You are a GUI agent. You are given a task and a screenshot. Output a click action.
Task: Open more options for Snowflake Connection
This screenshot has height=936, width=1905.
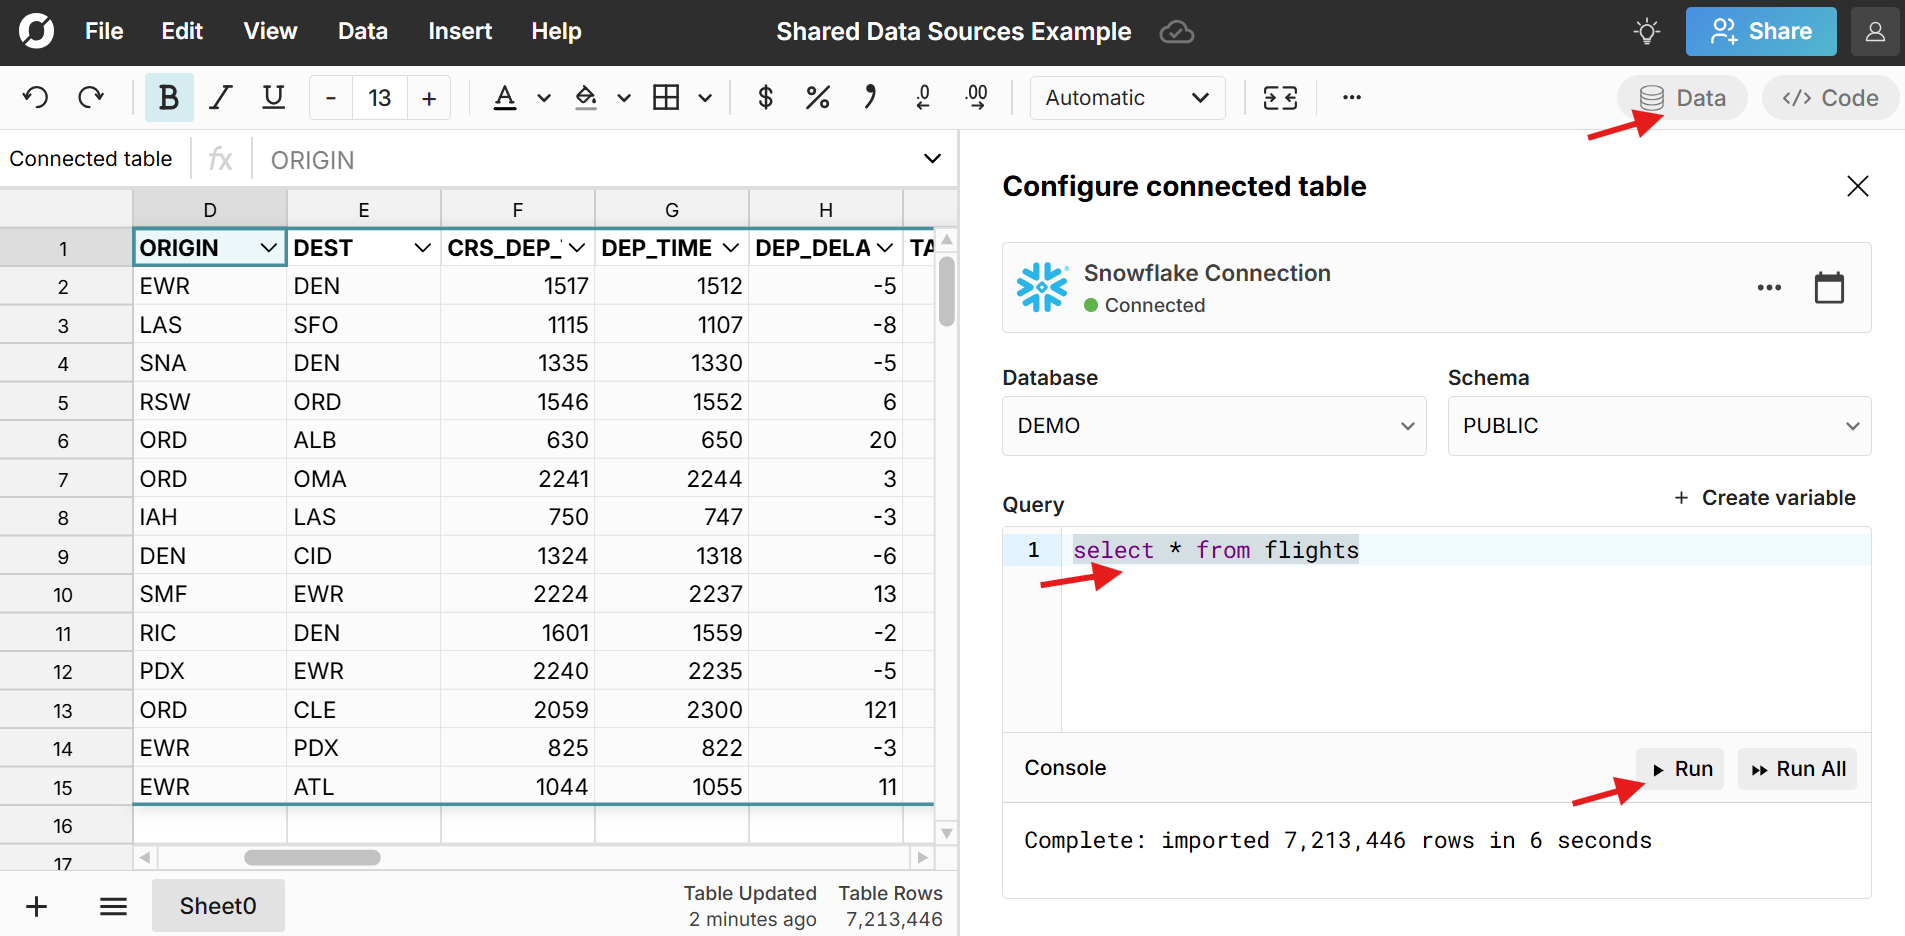click(x=1769, y=287)
